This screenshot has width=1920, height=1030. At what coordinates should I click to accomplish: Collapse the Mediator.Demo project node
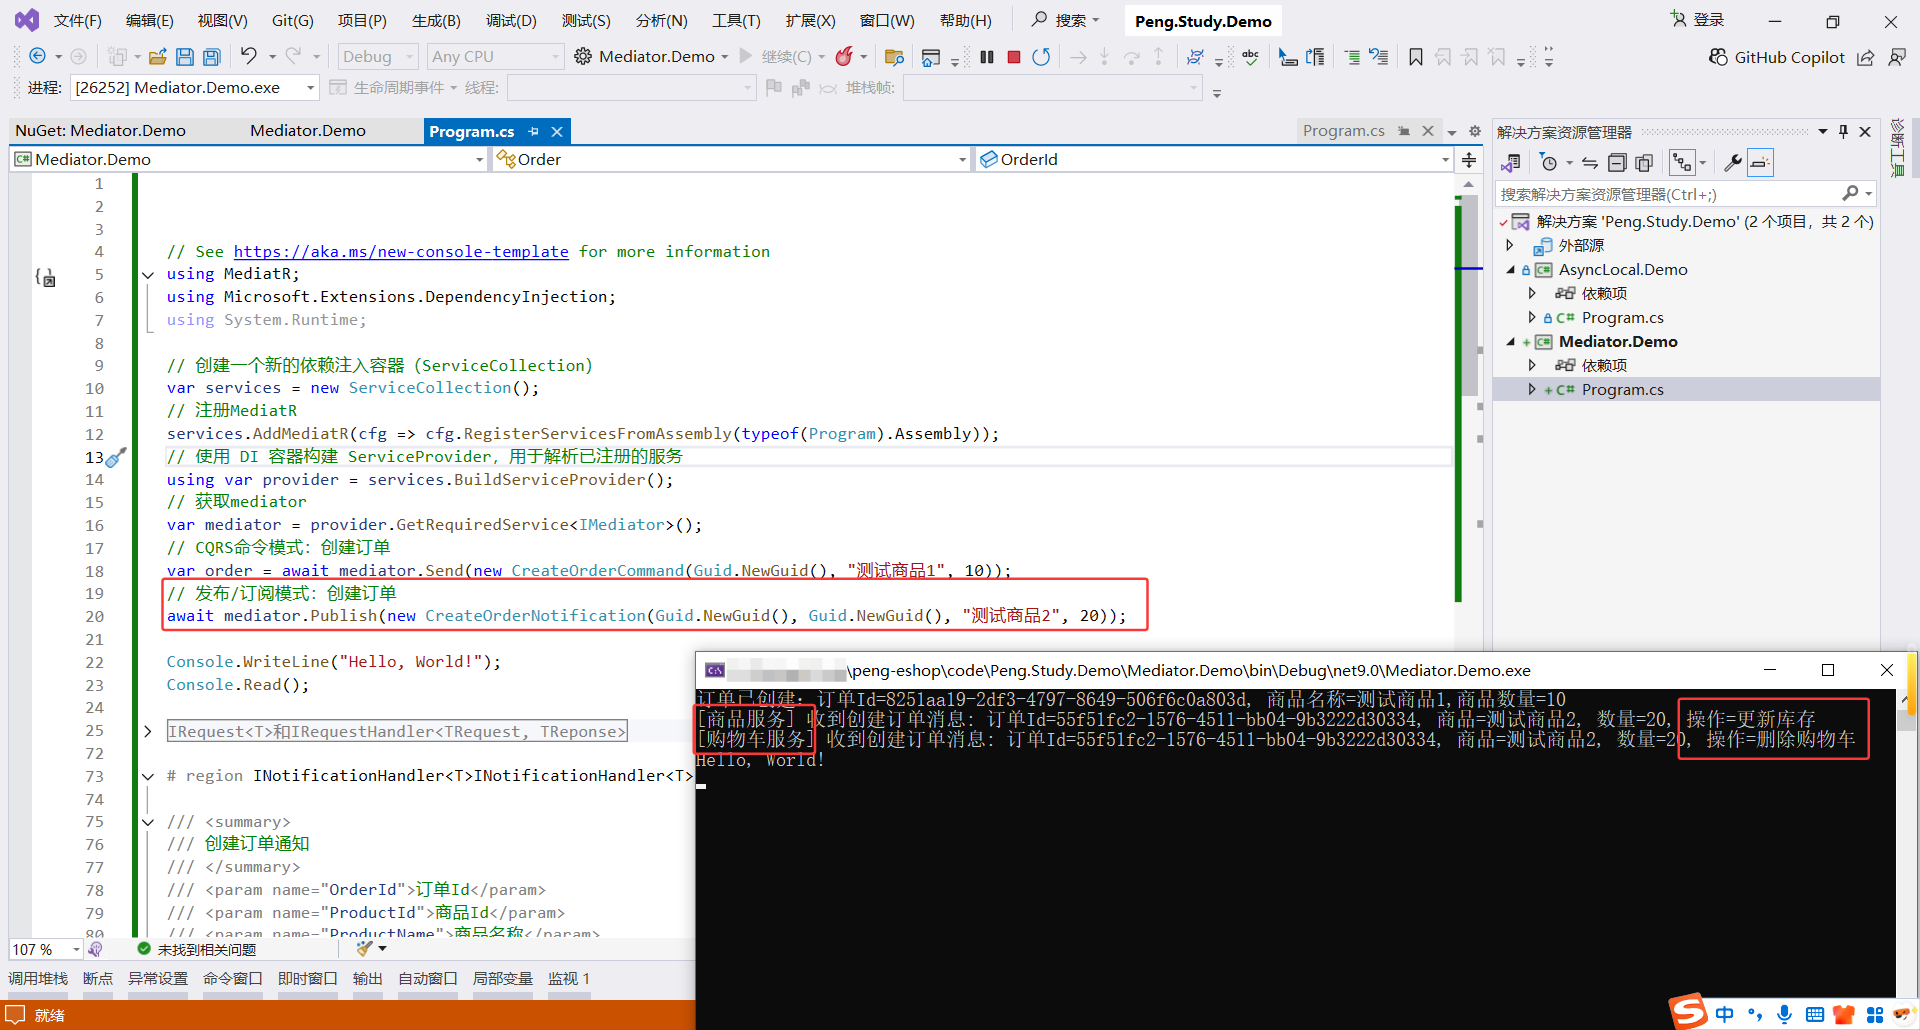[1511, 342]
